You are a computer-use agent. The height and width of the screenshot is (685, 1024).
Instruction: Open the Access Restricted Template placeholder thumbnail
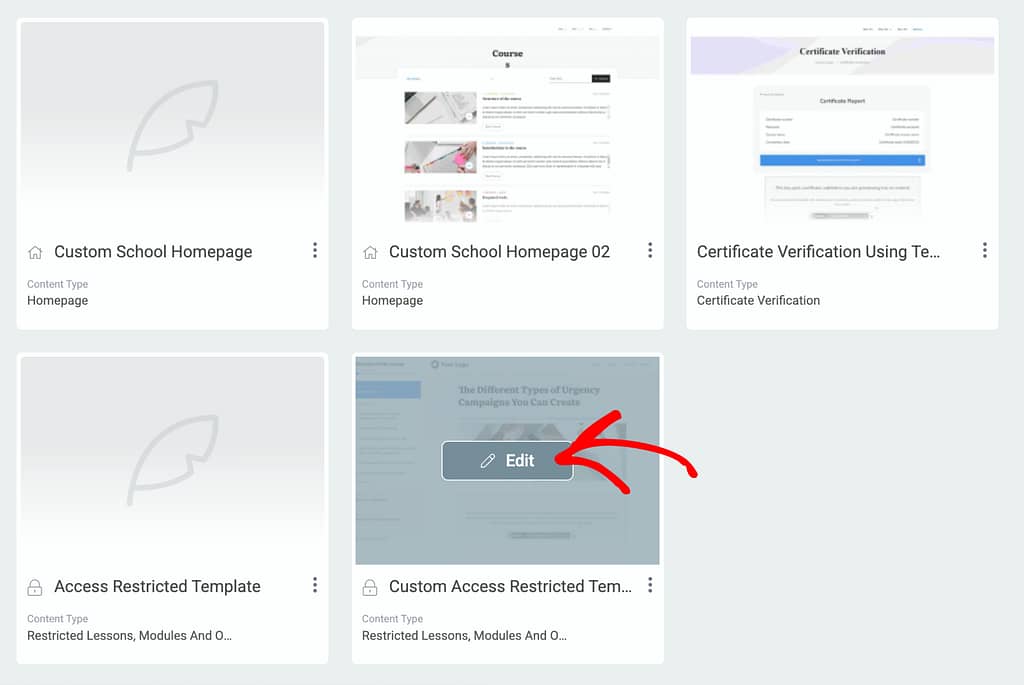coord(172,460)
